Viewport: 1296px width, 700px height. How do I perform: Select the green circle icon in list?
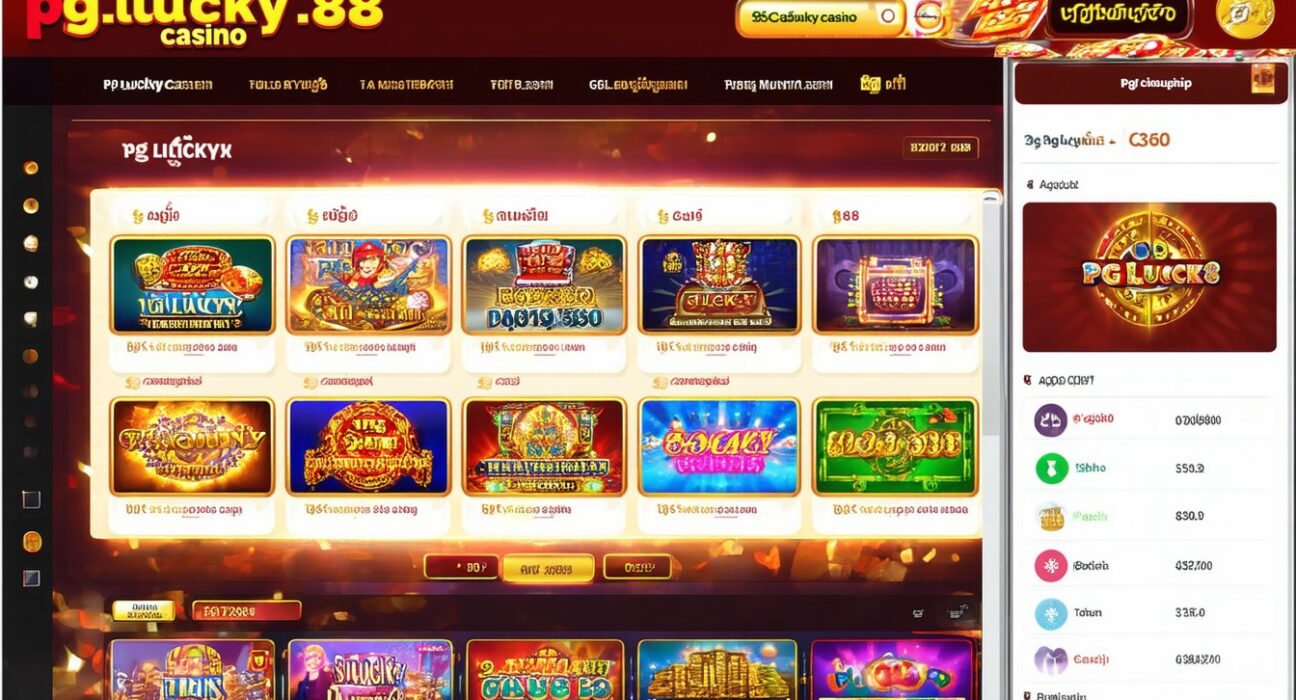pos(1051,468)
